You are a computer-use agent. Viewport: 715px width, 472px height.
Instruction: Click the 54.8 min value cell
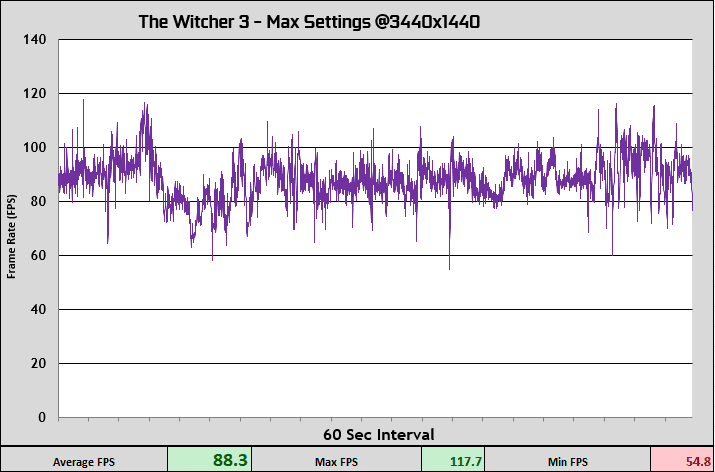[683, 460]
